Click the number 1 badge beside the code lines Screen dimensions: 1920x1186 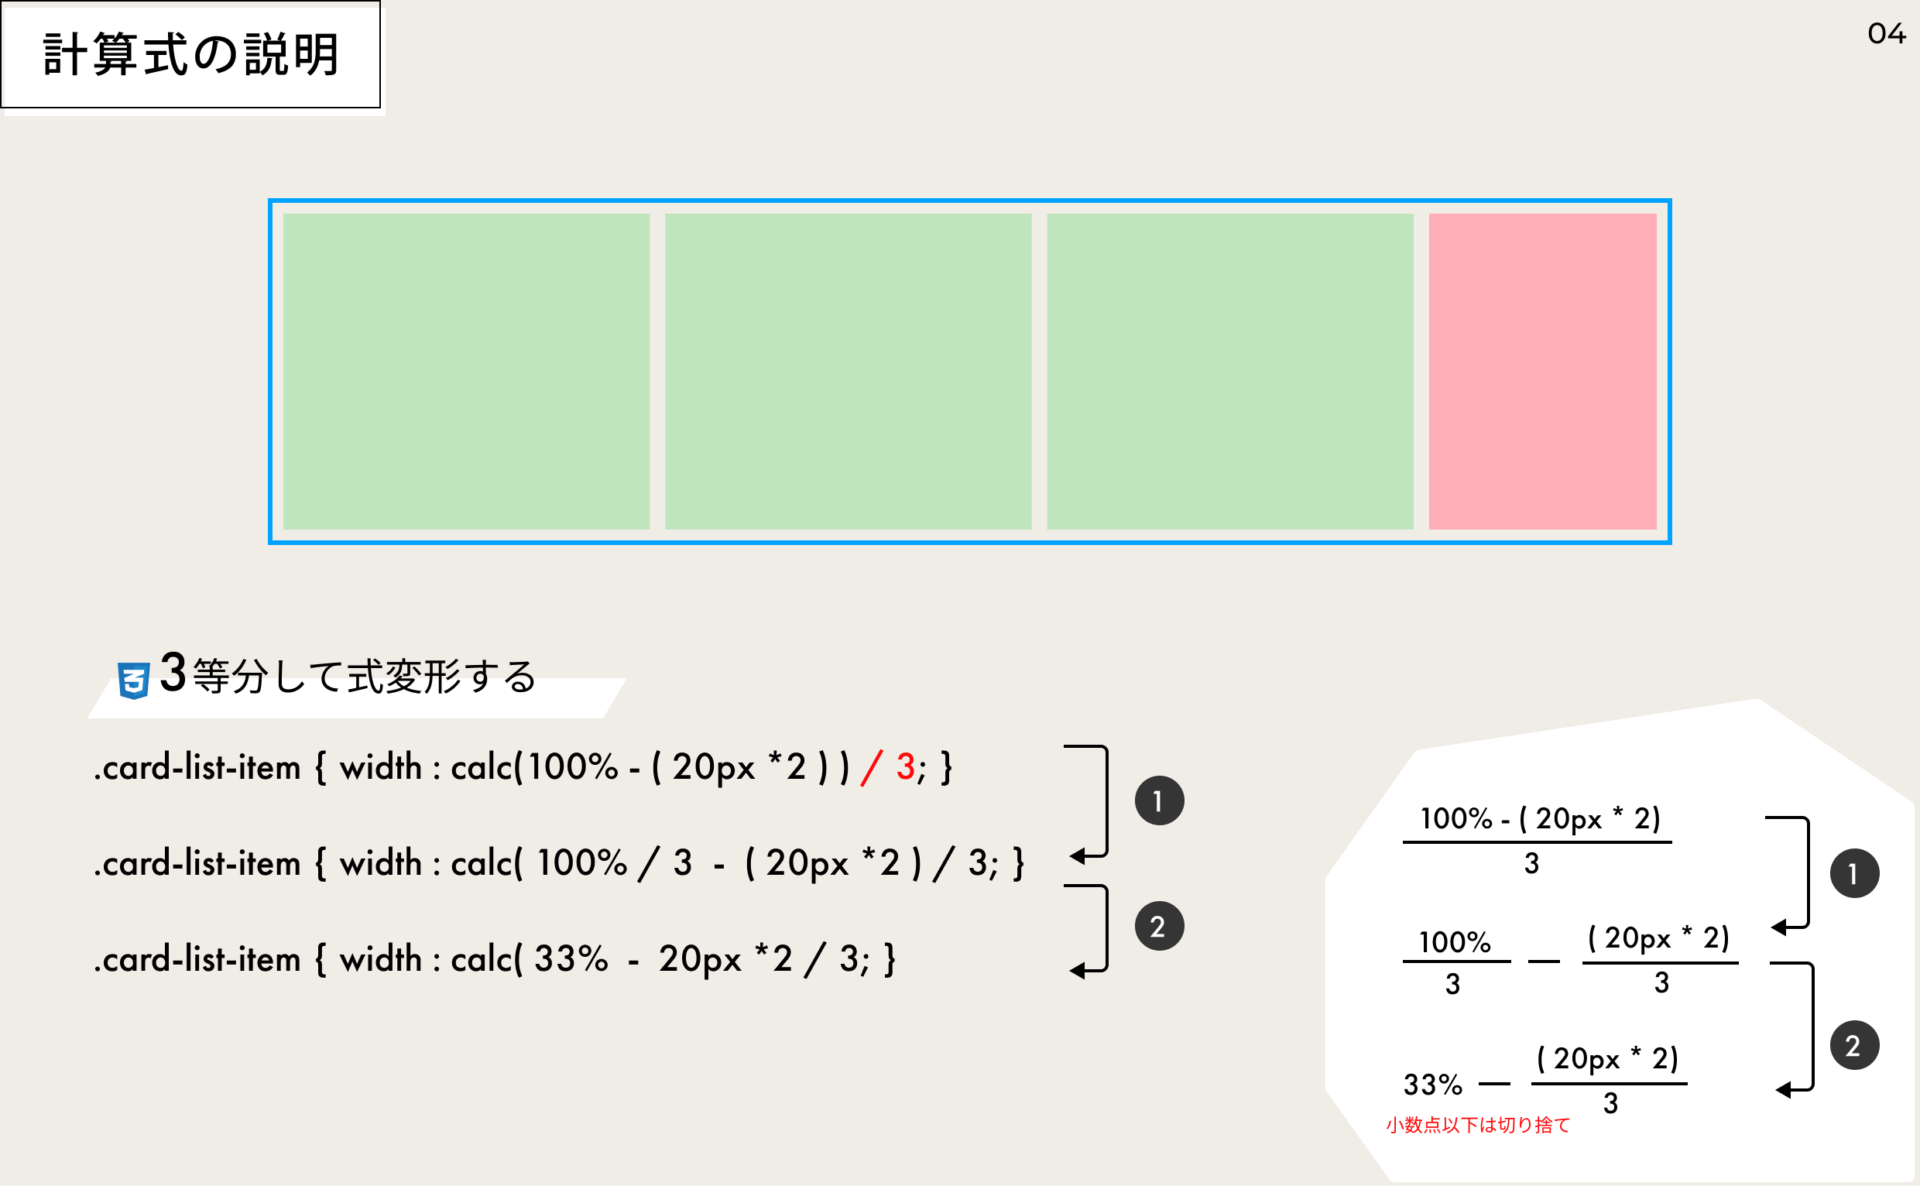pos(1159,801)
